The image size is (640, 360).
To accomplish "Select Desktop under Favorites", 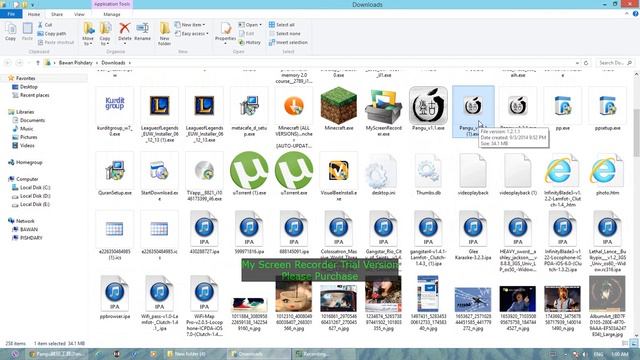I will 29,87.
